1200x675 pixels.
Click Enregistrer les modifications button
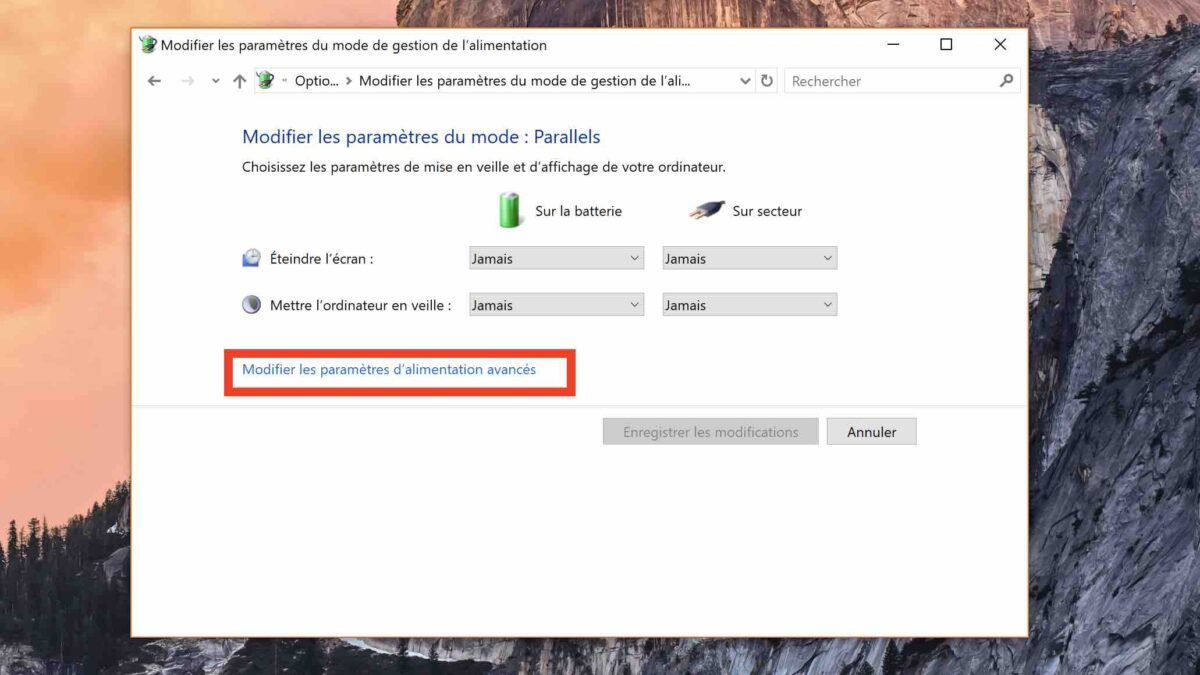click(711, 432)
